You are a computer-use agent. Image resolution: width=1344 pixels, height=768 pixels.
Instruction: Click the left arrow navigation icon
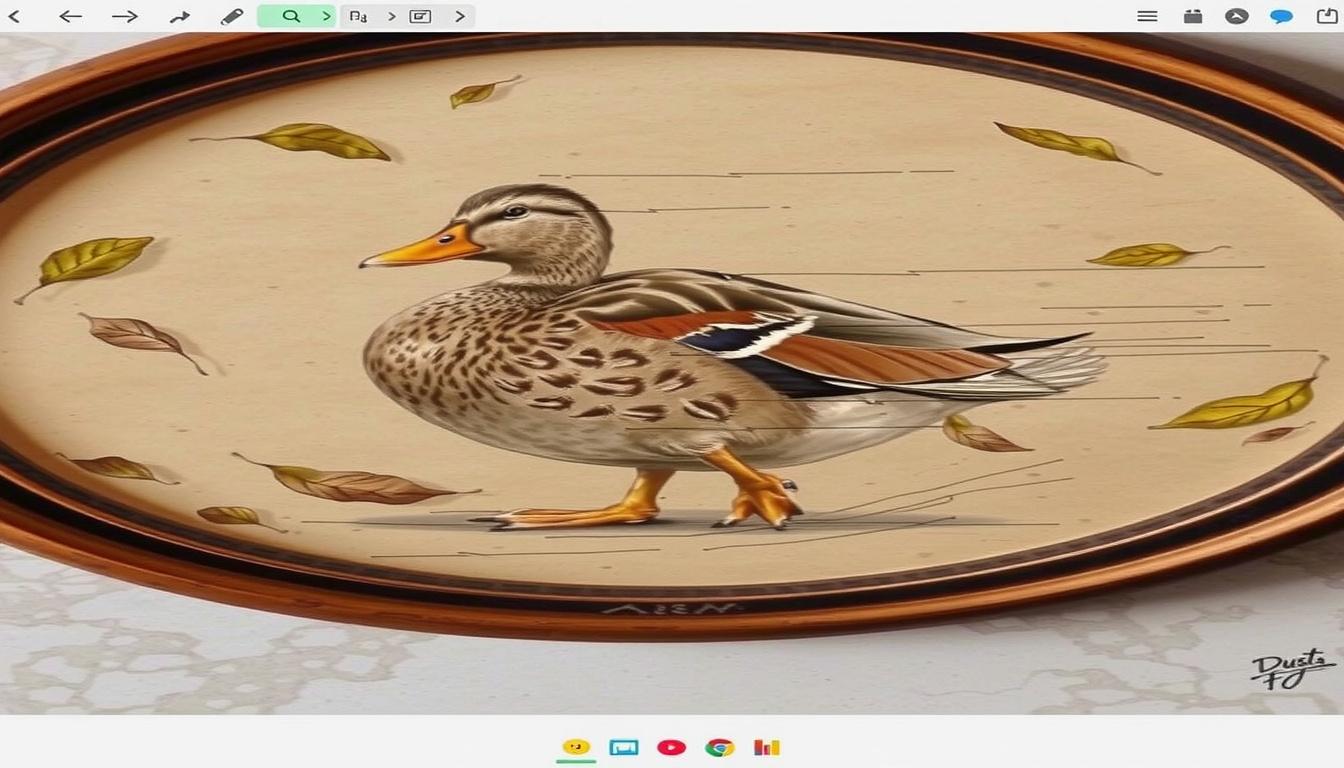pos(70,16)
